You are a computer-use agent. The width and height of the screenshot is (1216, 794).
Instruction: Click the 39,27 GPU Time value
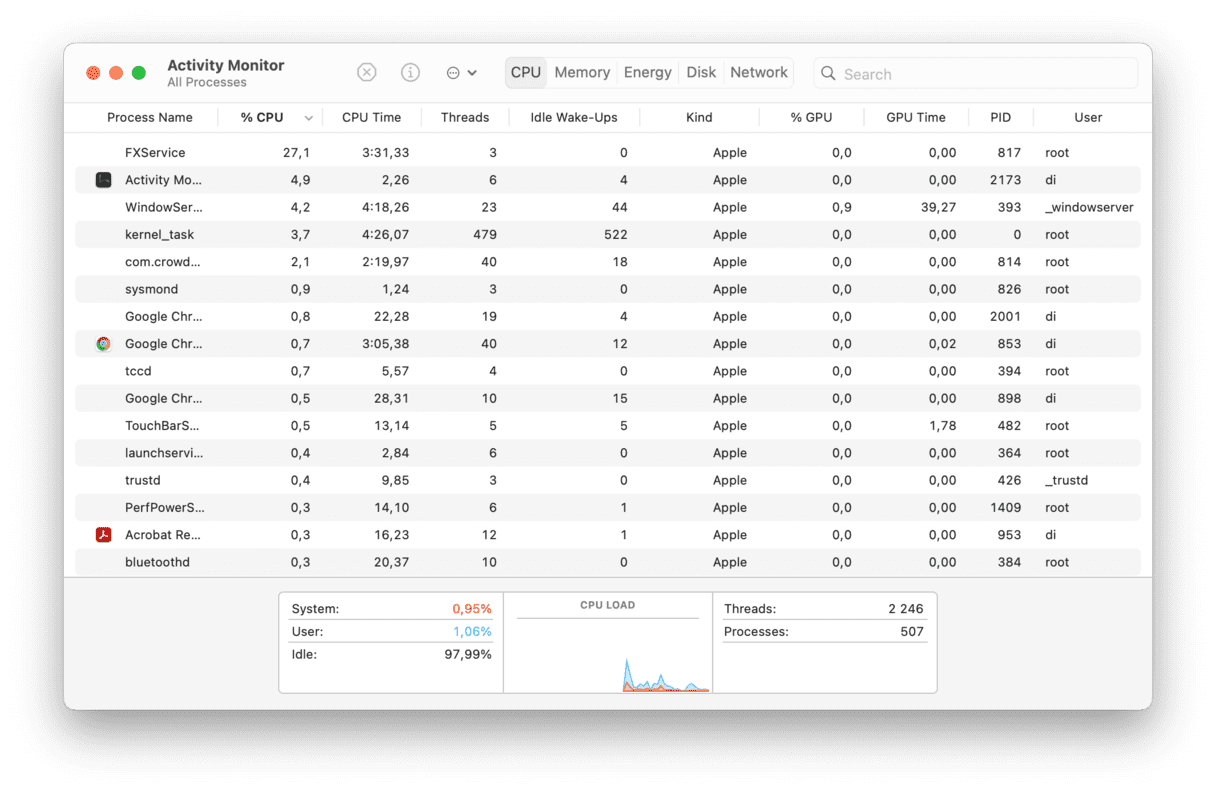pyautogui.click(x=938, y=207)
